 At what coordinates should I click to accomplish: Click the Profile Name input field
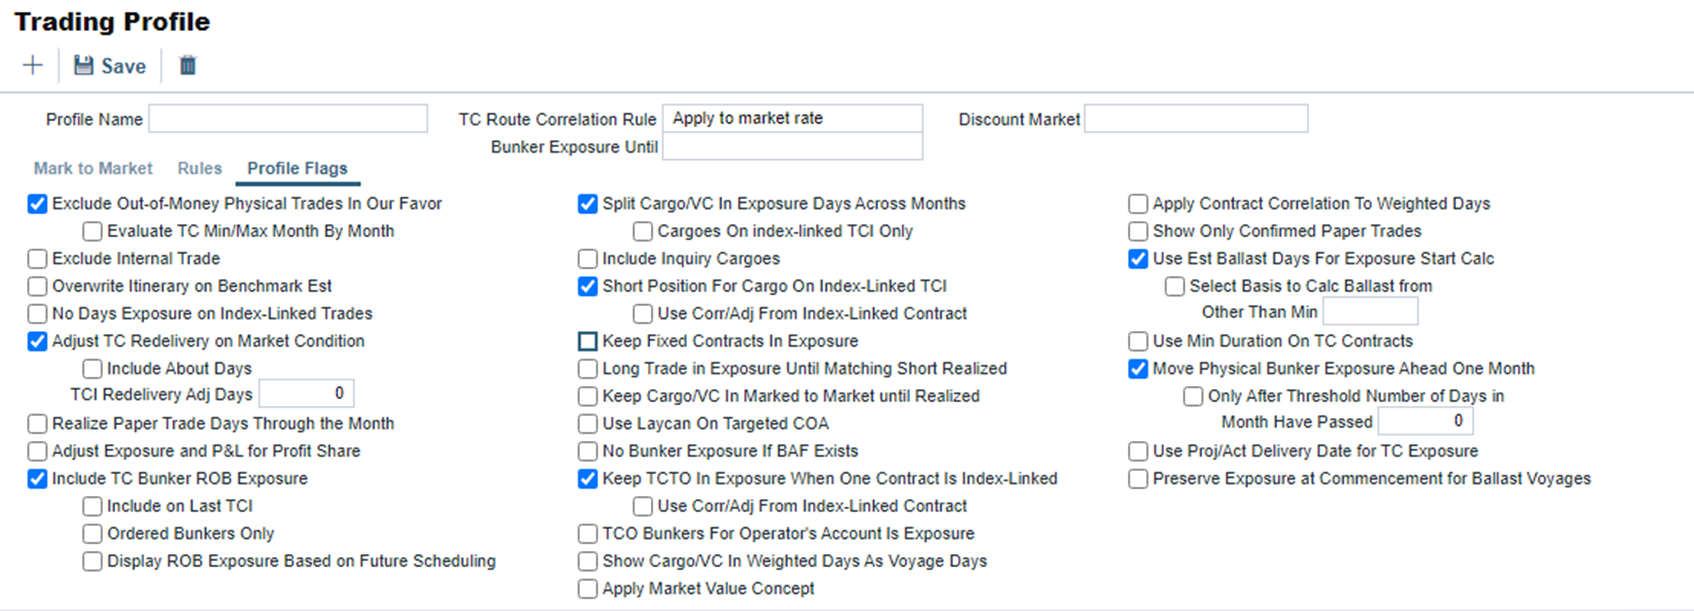288,119
